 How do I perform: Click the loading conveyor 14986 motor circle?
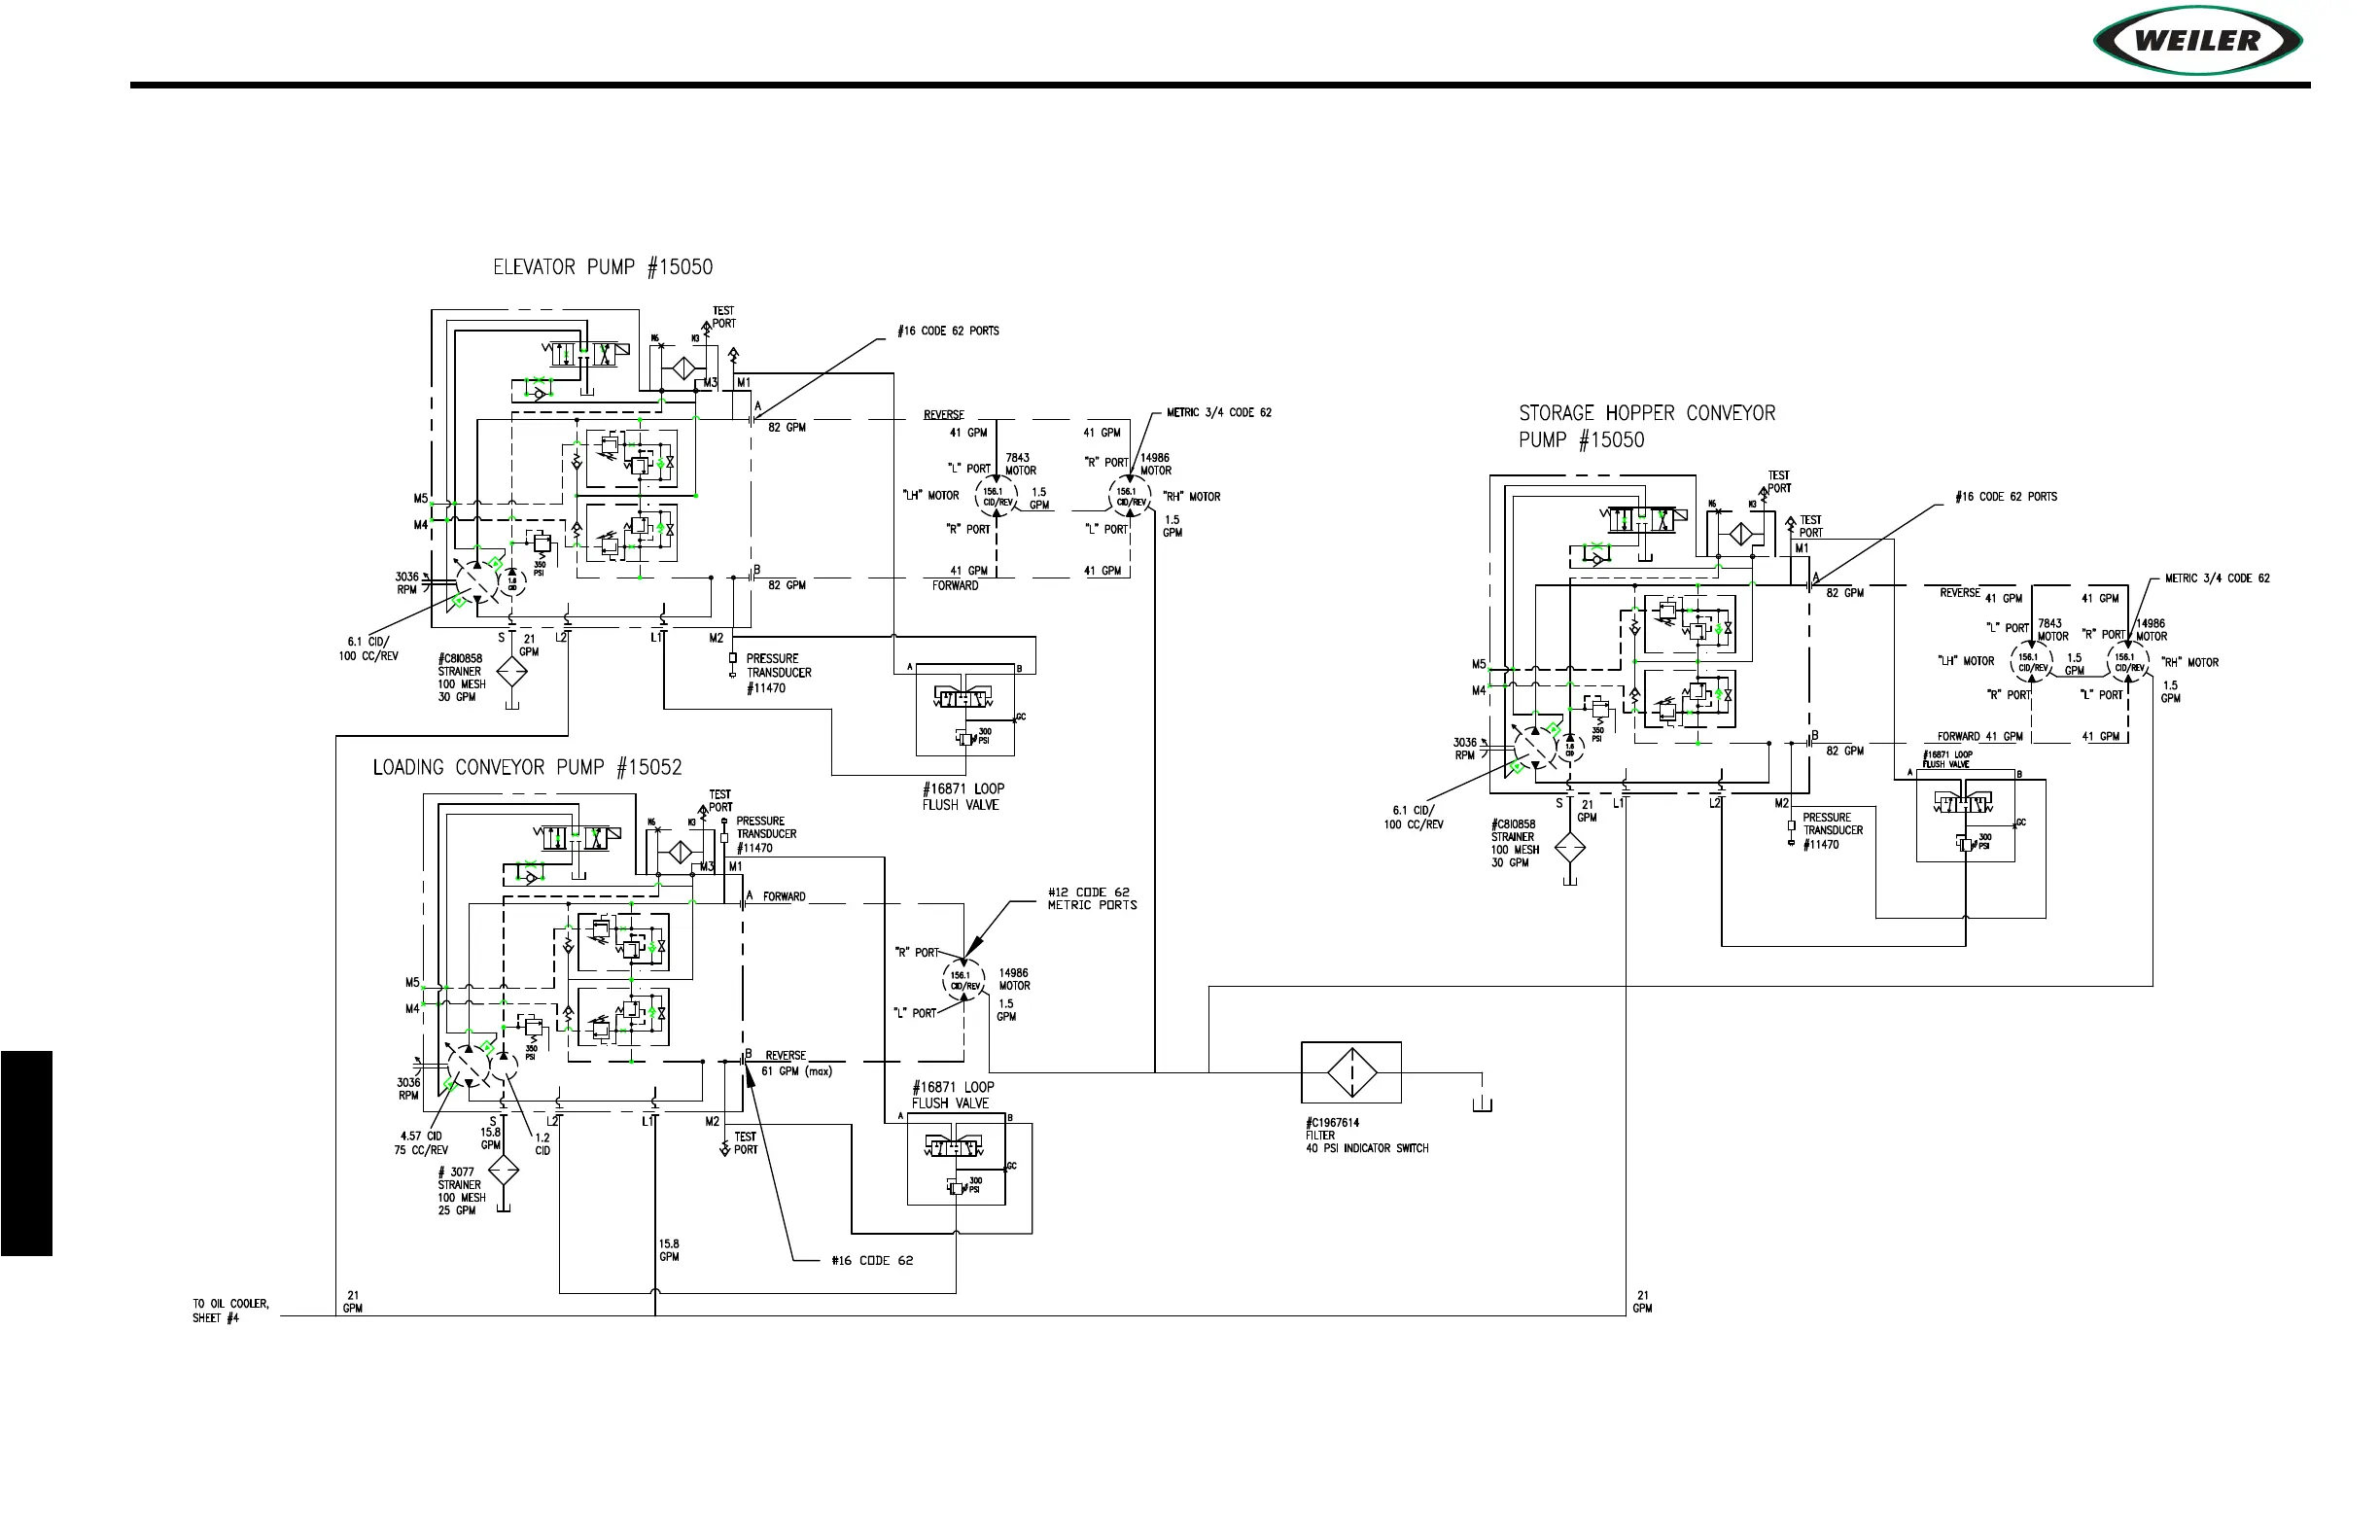(x=963, y=979)
